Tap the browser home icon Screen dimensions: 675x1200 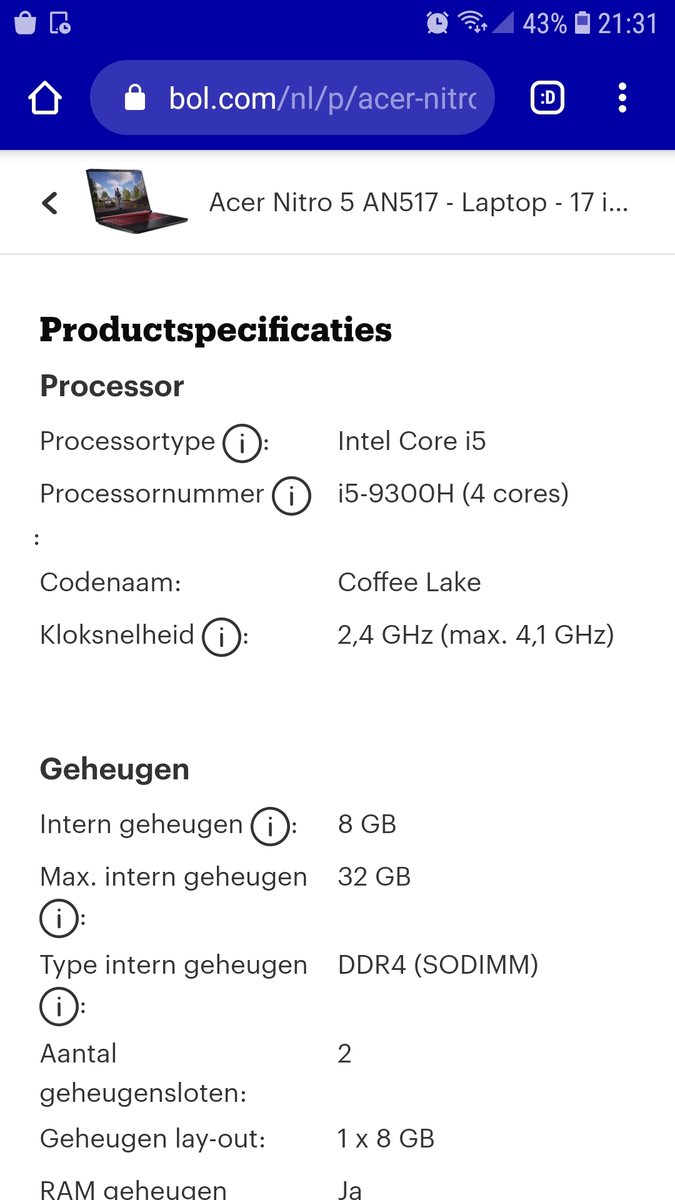pyautogui.click(x=45, y=98)
